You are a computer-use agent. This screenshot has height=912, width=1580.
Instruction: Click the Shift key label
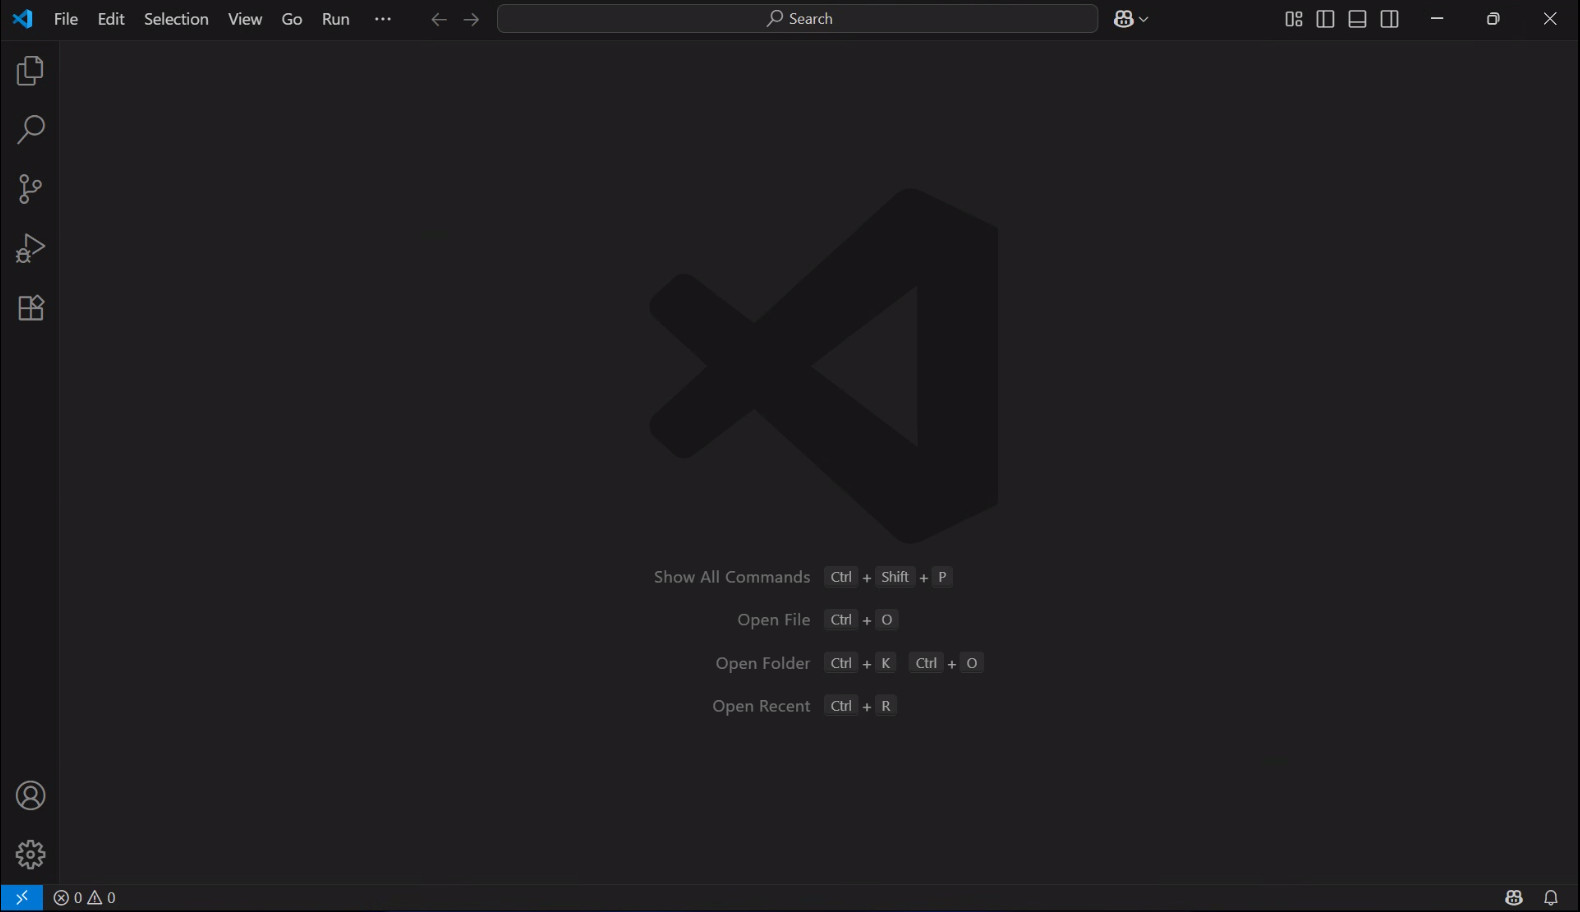point(895,577)
